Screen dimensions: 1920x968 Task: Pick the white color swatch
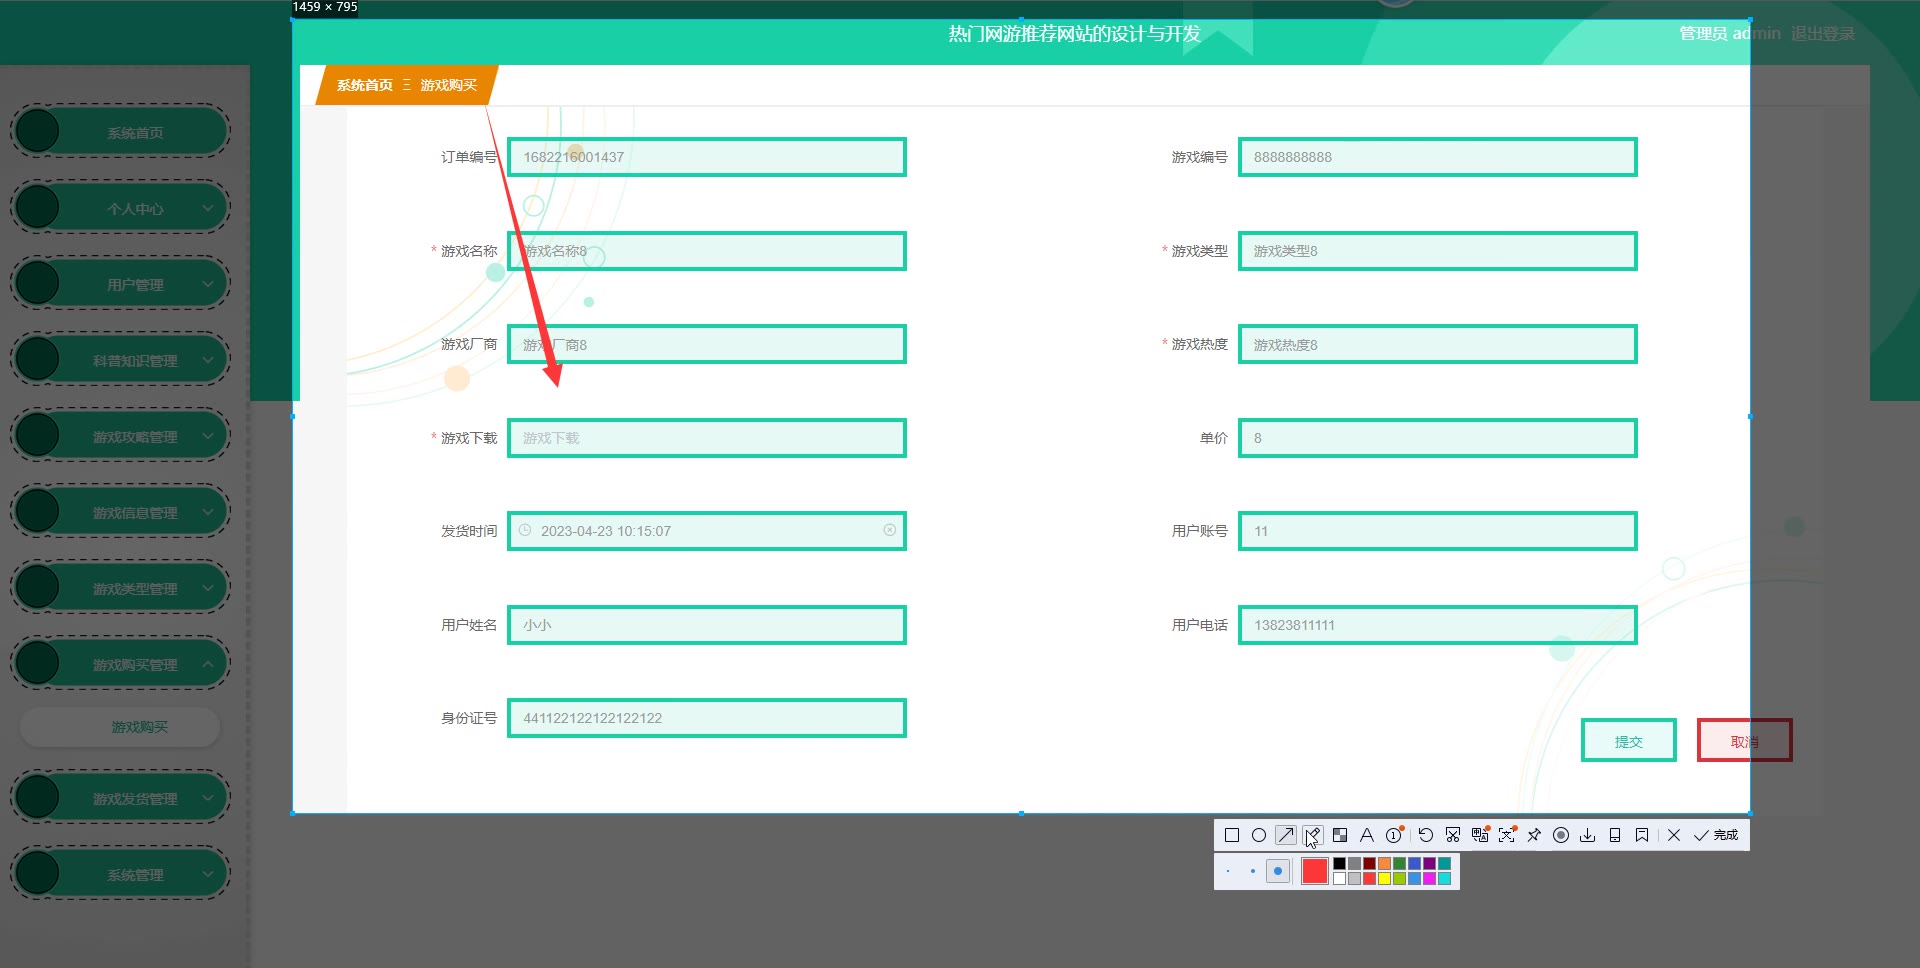[1339, 879]
